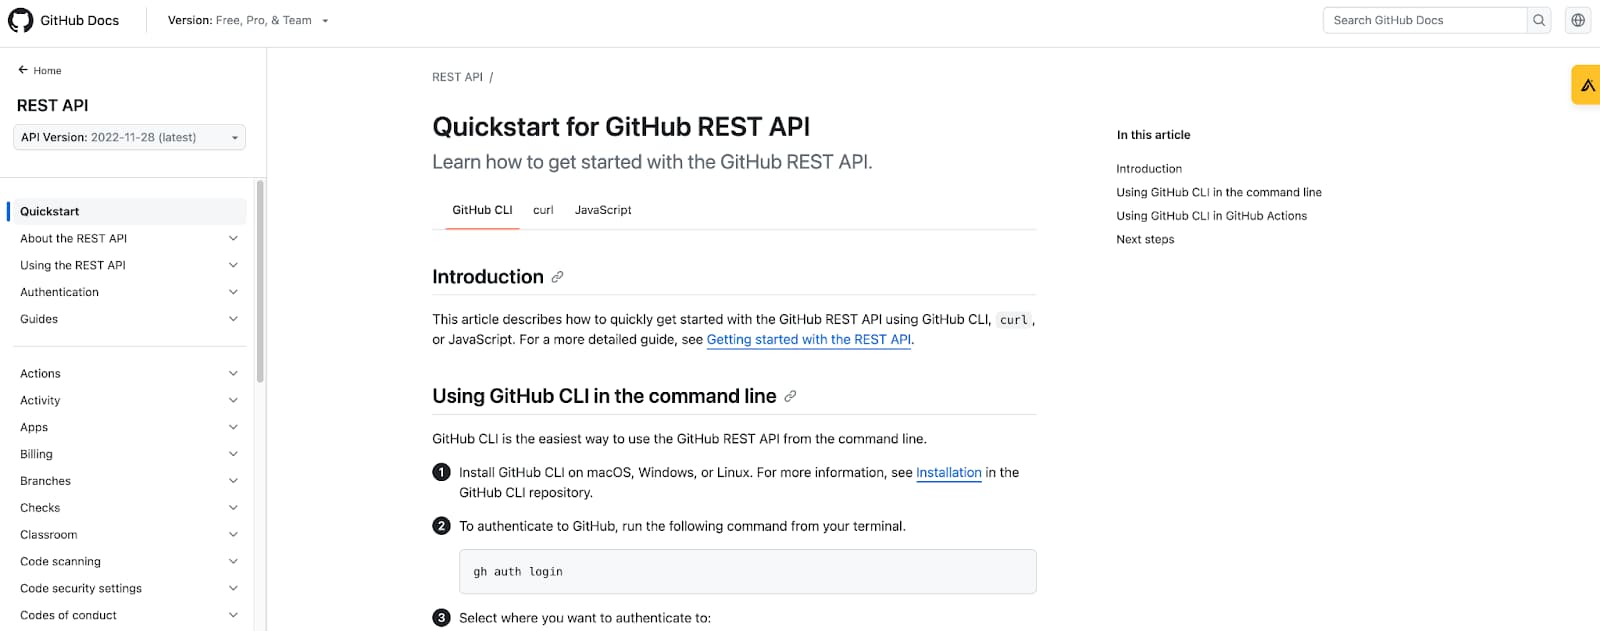Expand the Code scanning sidebar section

[233, 561]
